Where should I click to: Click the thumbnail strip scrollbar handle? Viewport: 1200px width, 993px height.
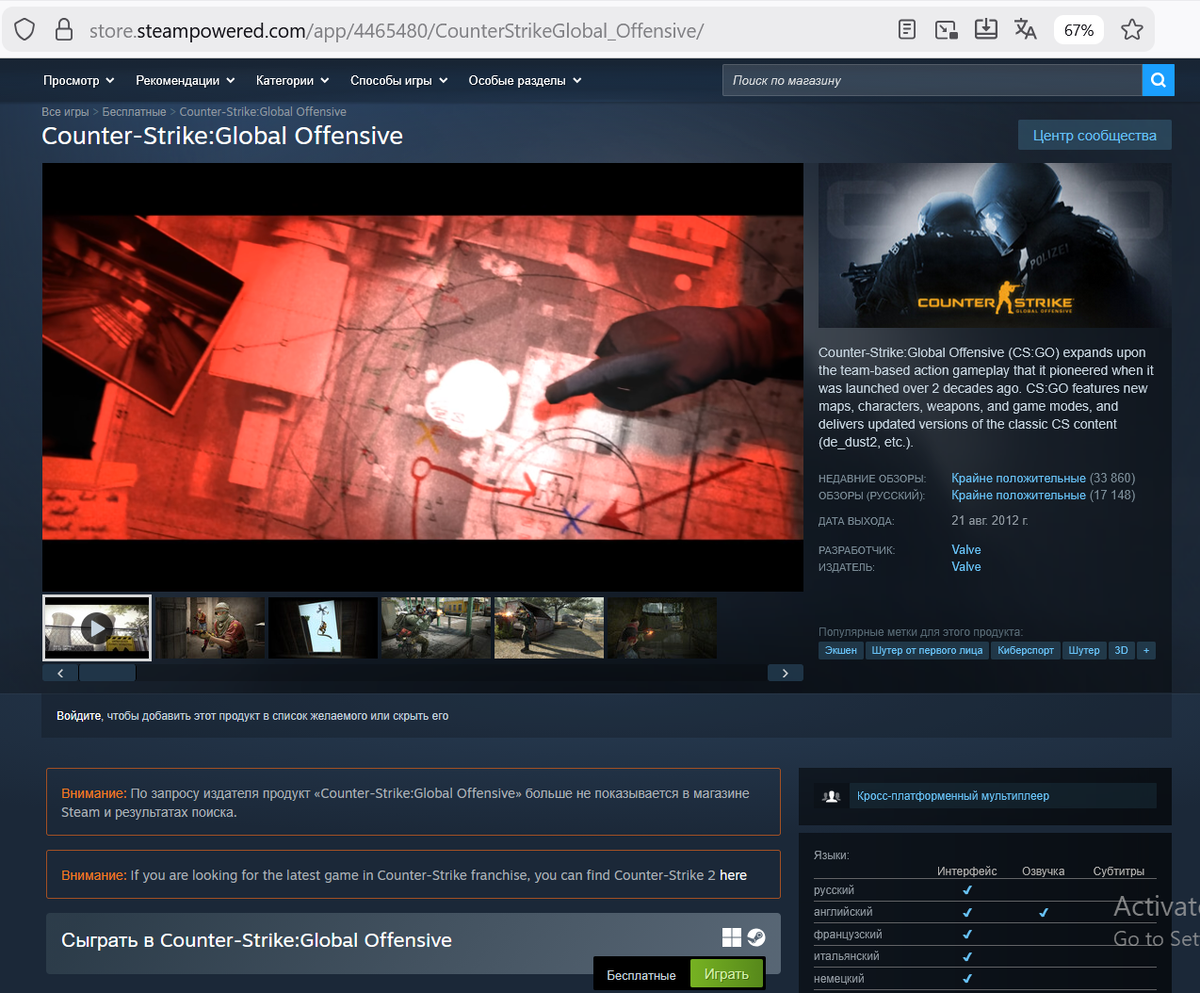(107, 673)
